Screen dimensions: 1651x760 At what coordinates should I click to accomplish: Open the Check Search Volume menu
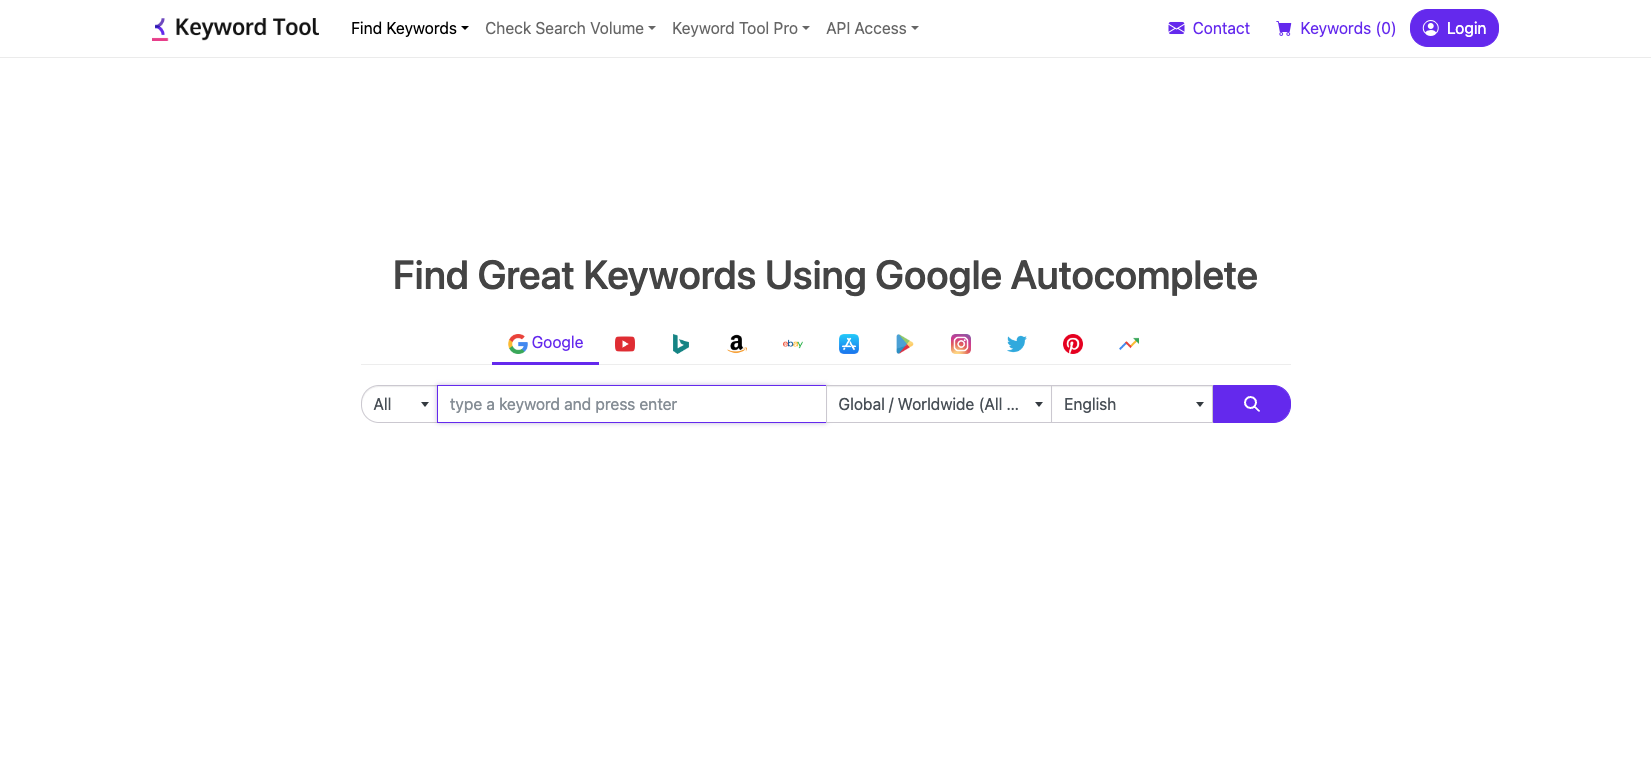click(570, 28)
